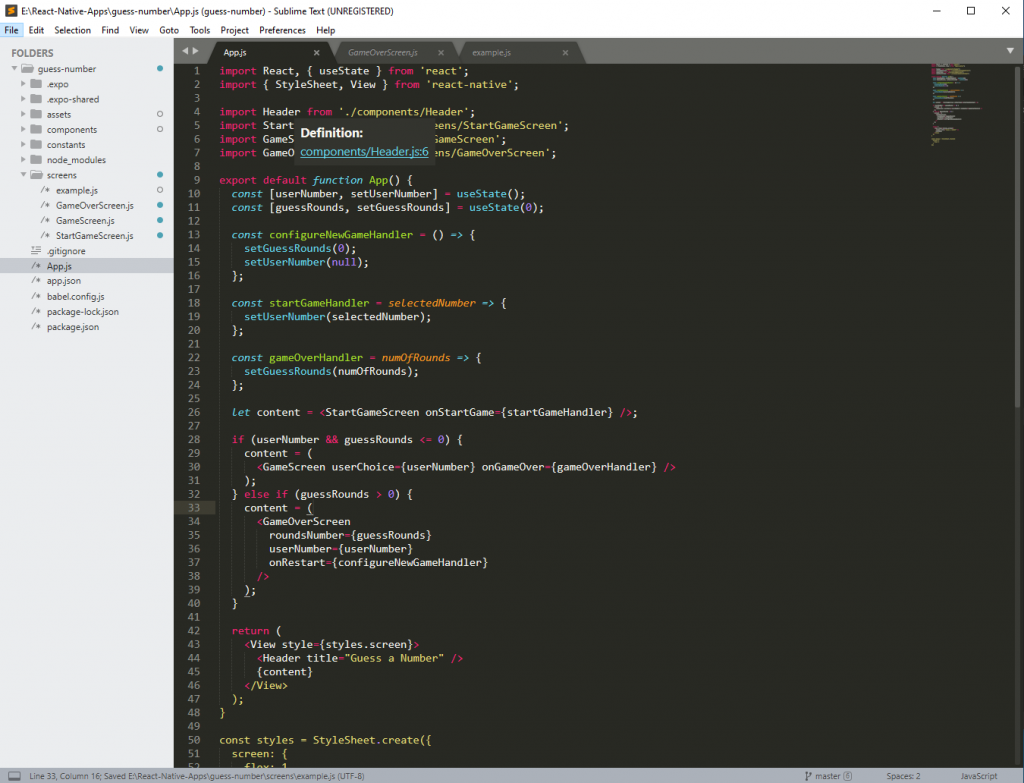Click line number 33 in the gutter

point(194,507)
